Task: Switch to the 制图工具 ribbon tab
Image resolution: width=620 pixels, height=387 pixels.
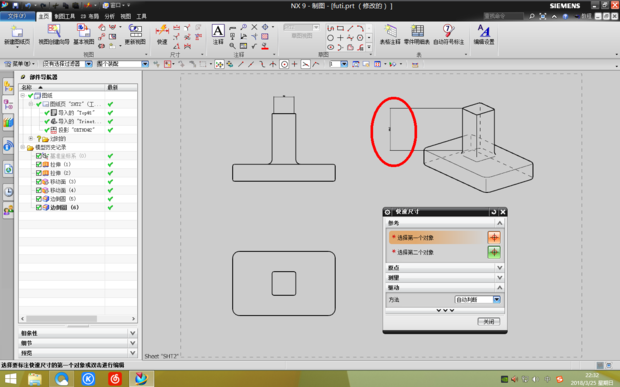Action: [65, 16]
